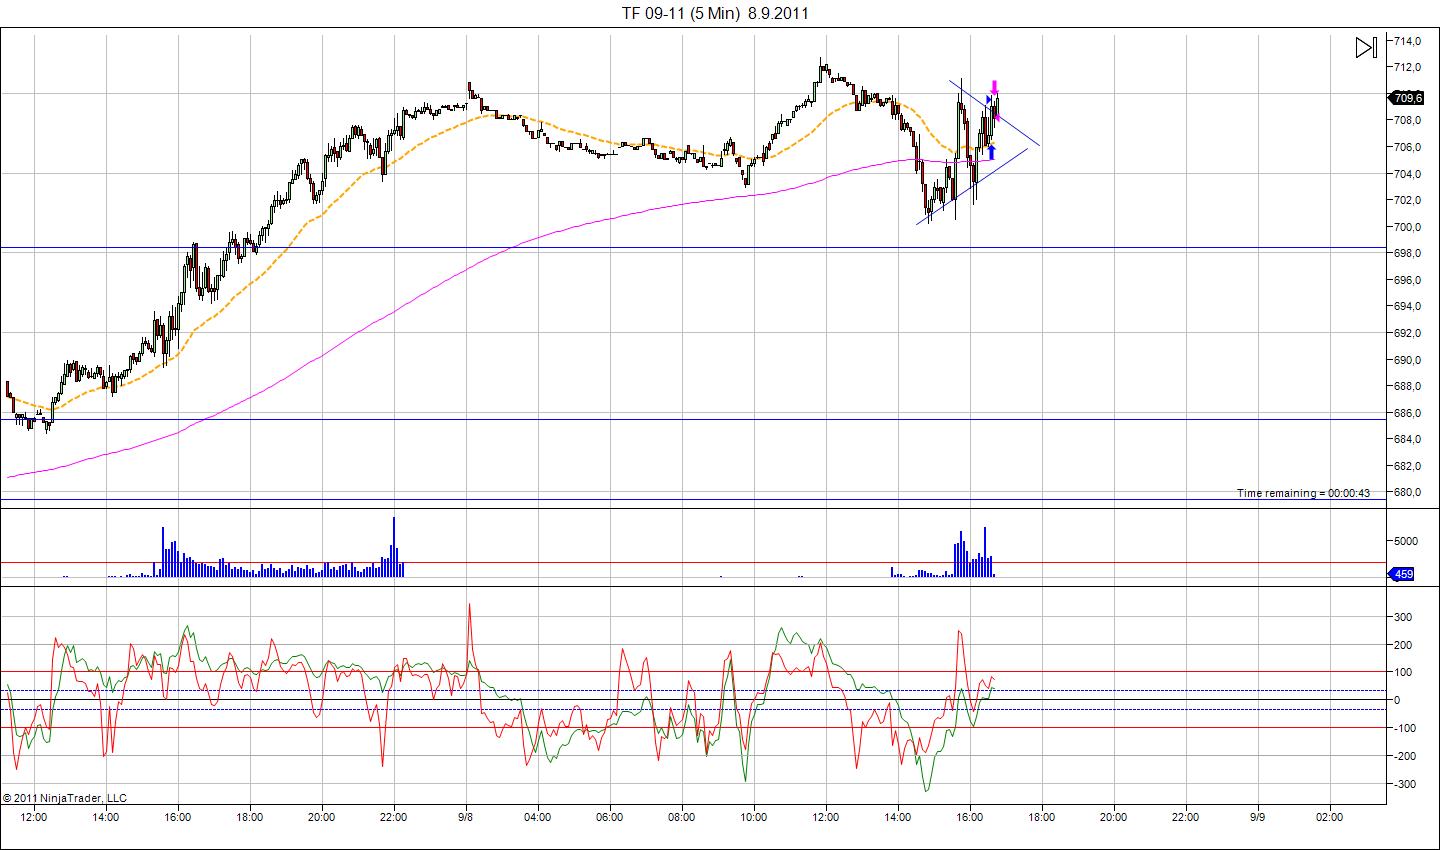Image resolution: width=1440 pixels, height=850 pixels.
Task: Click the Time remaining countdown text
Action: 1303,493
